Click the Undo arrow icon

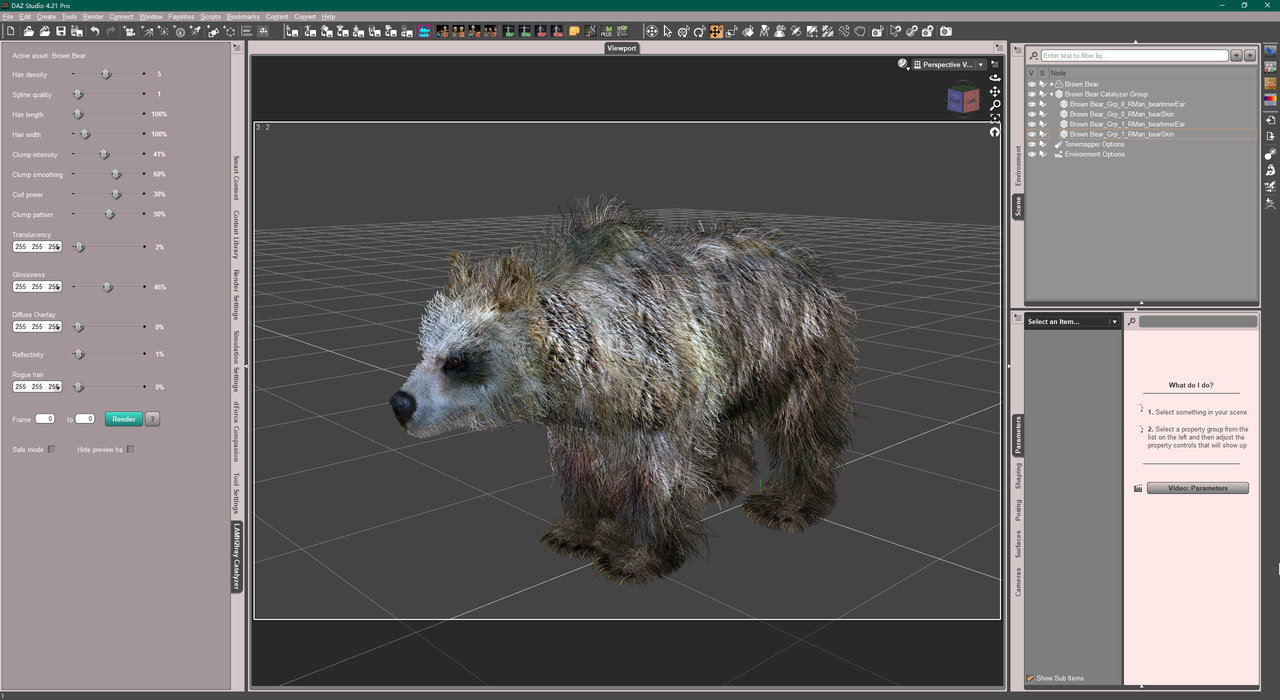click(95, 32)
